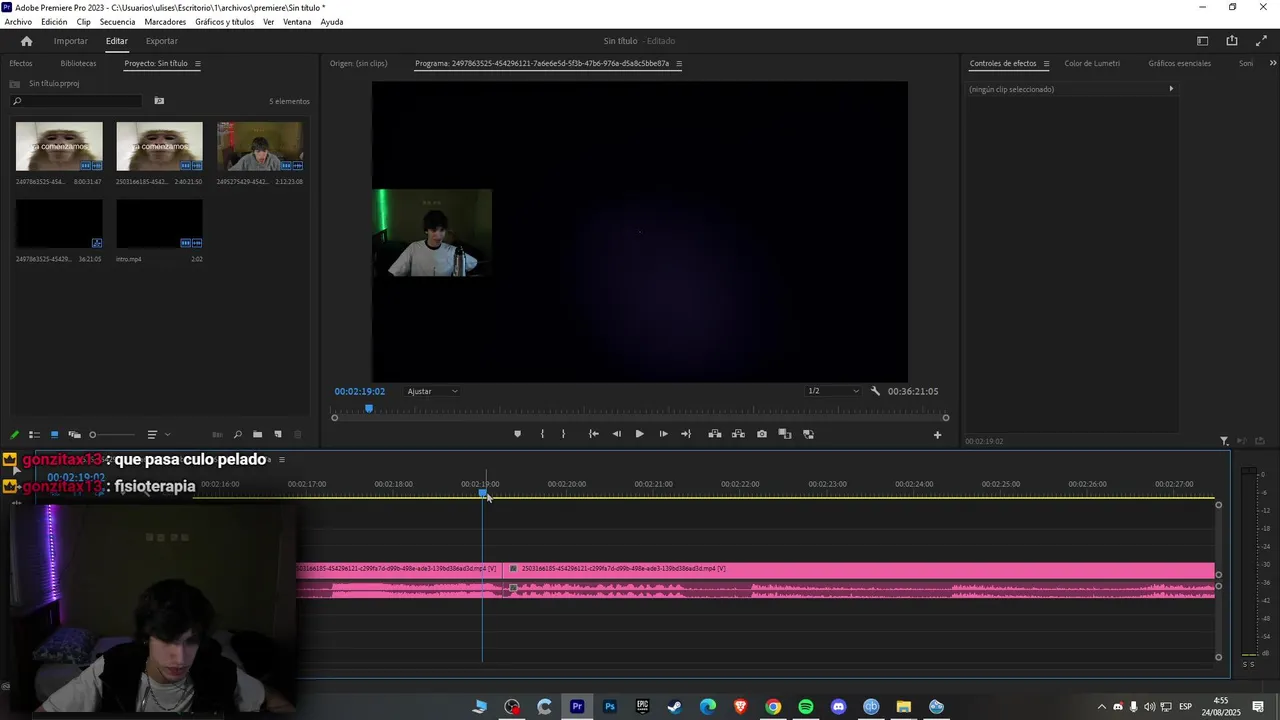Switch Project panel to icon view
The height and width of the screenshot is (720, 1280).
pyautogui.click(x=54, y=435)
